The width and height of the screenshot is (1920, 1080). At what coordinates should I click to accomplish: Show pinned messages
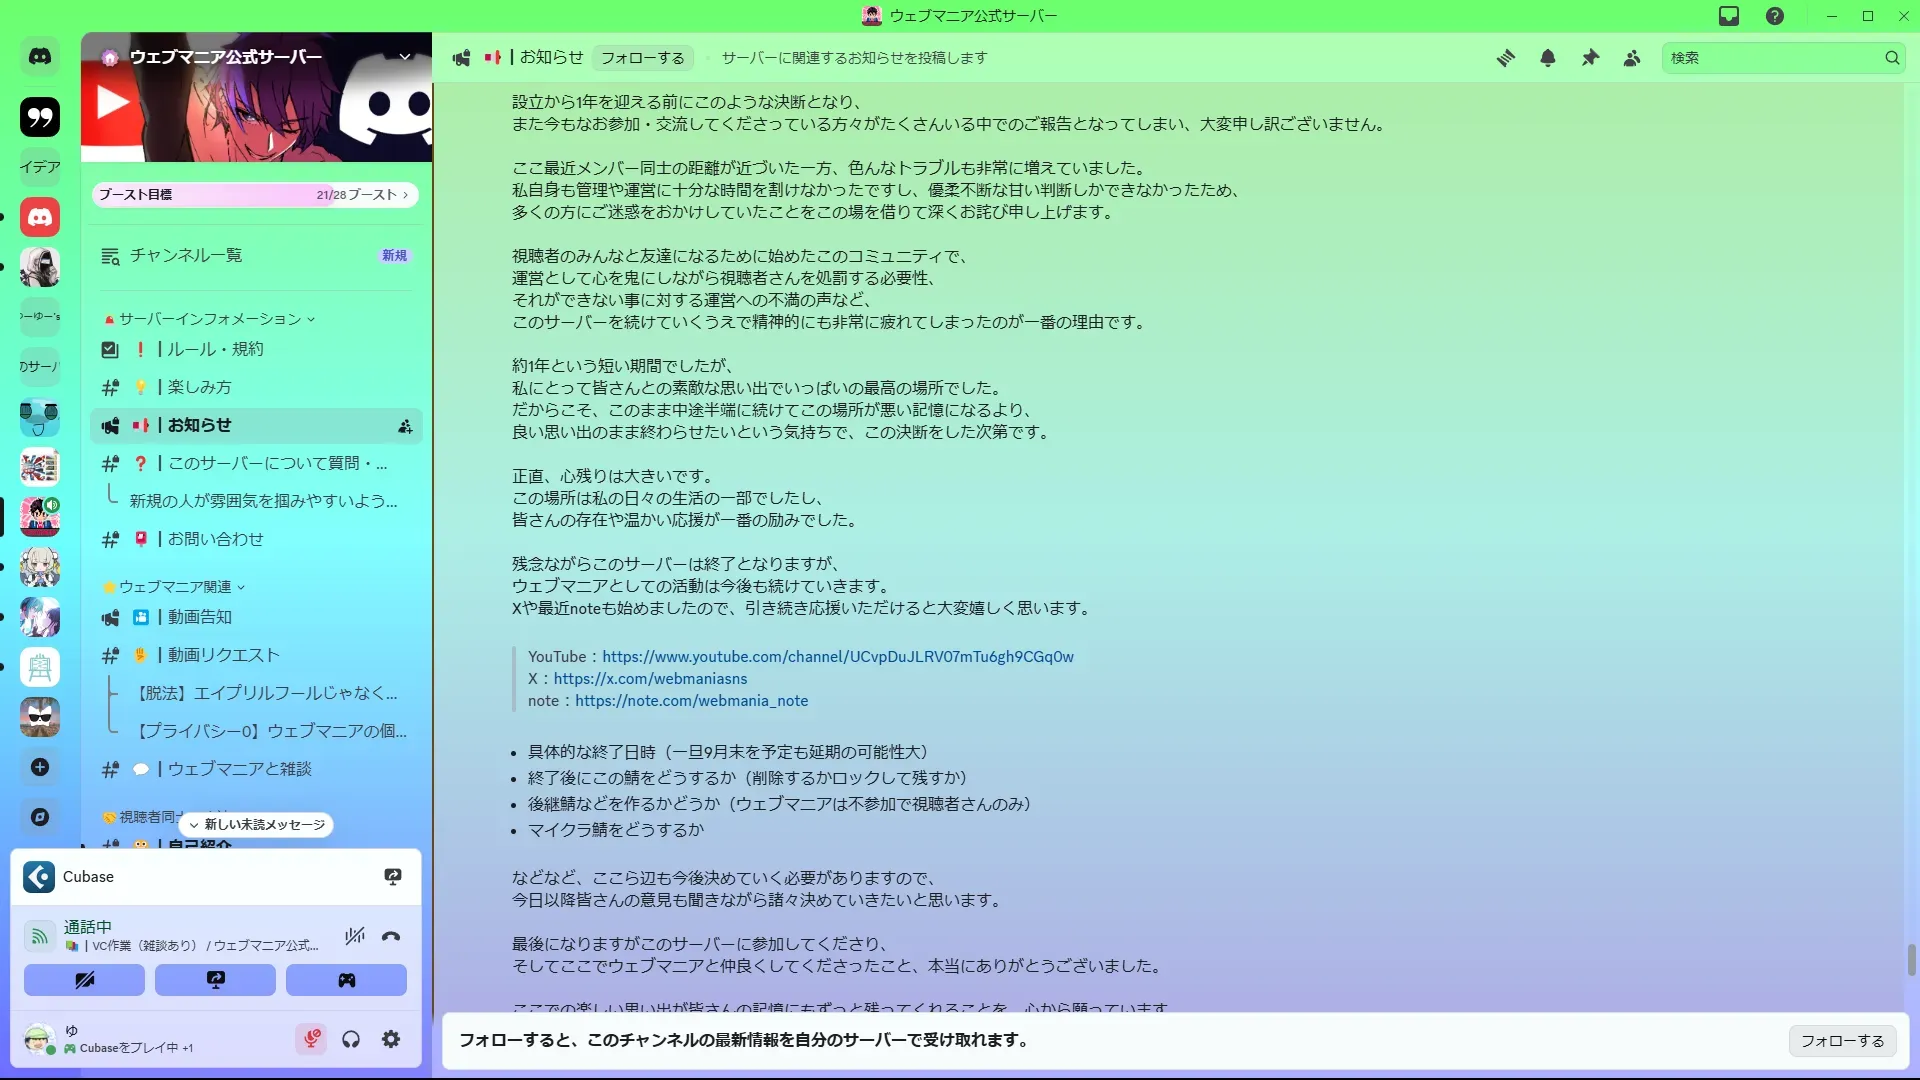point(1590,58)
